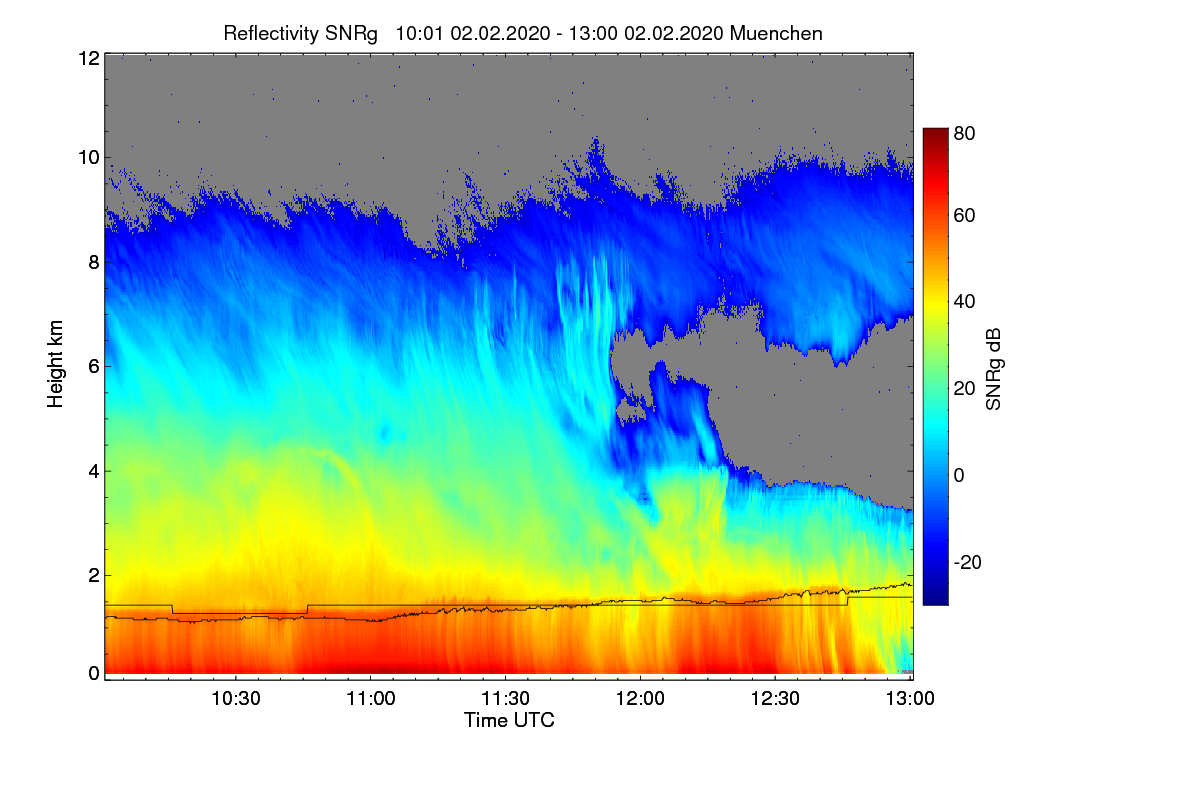Click the height axis value 10

(x=87, y=158)
